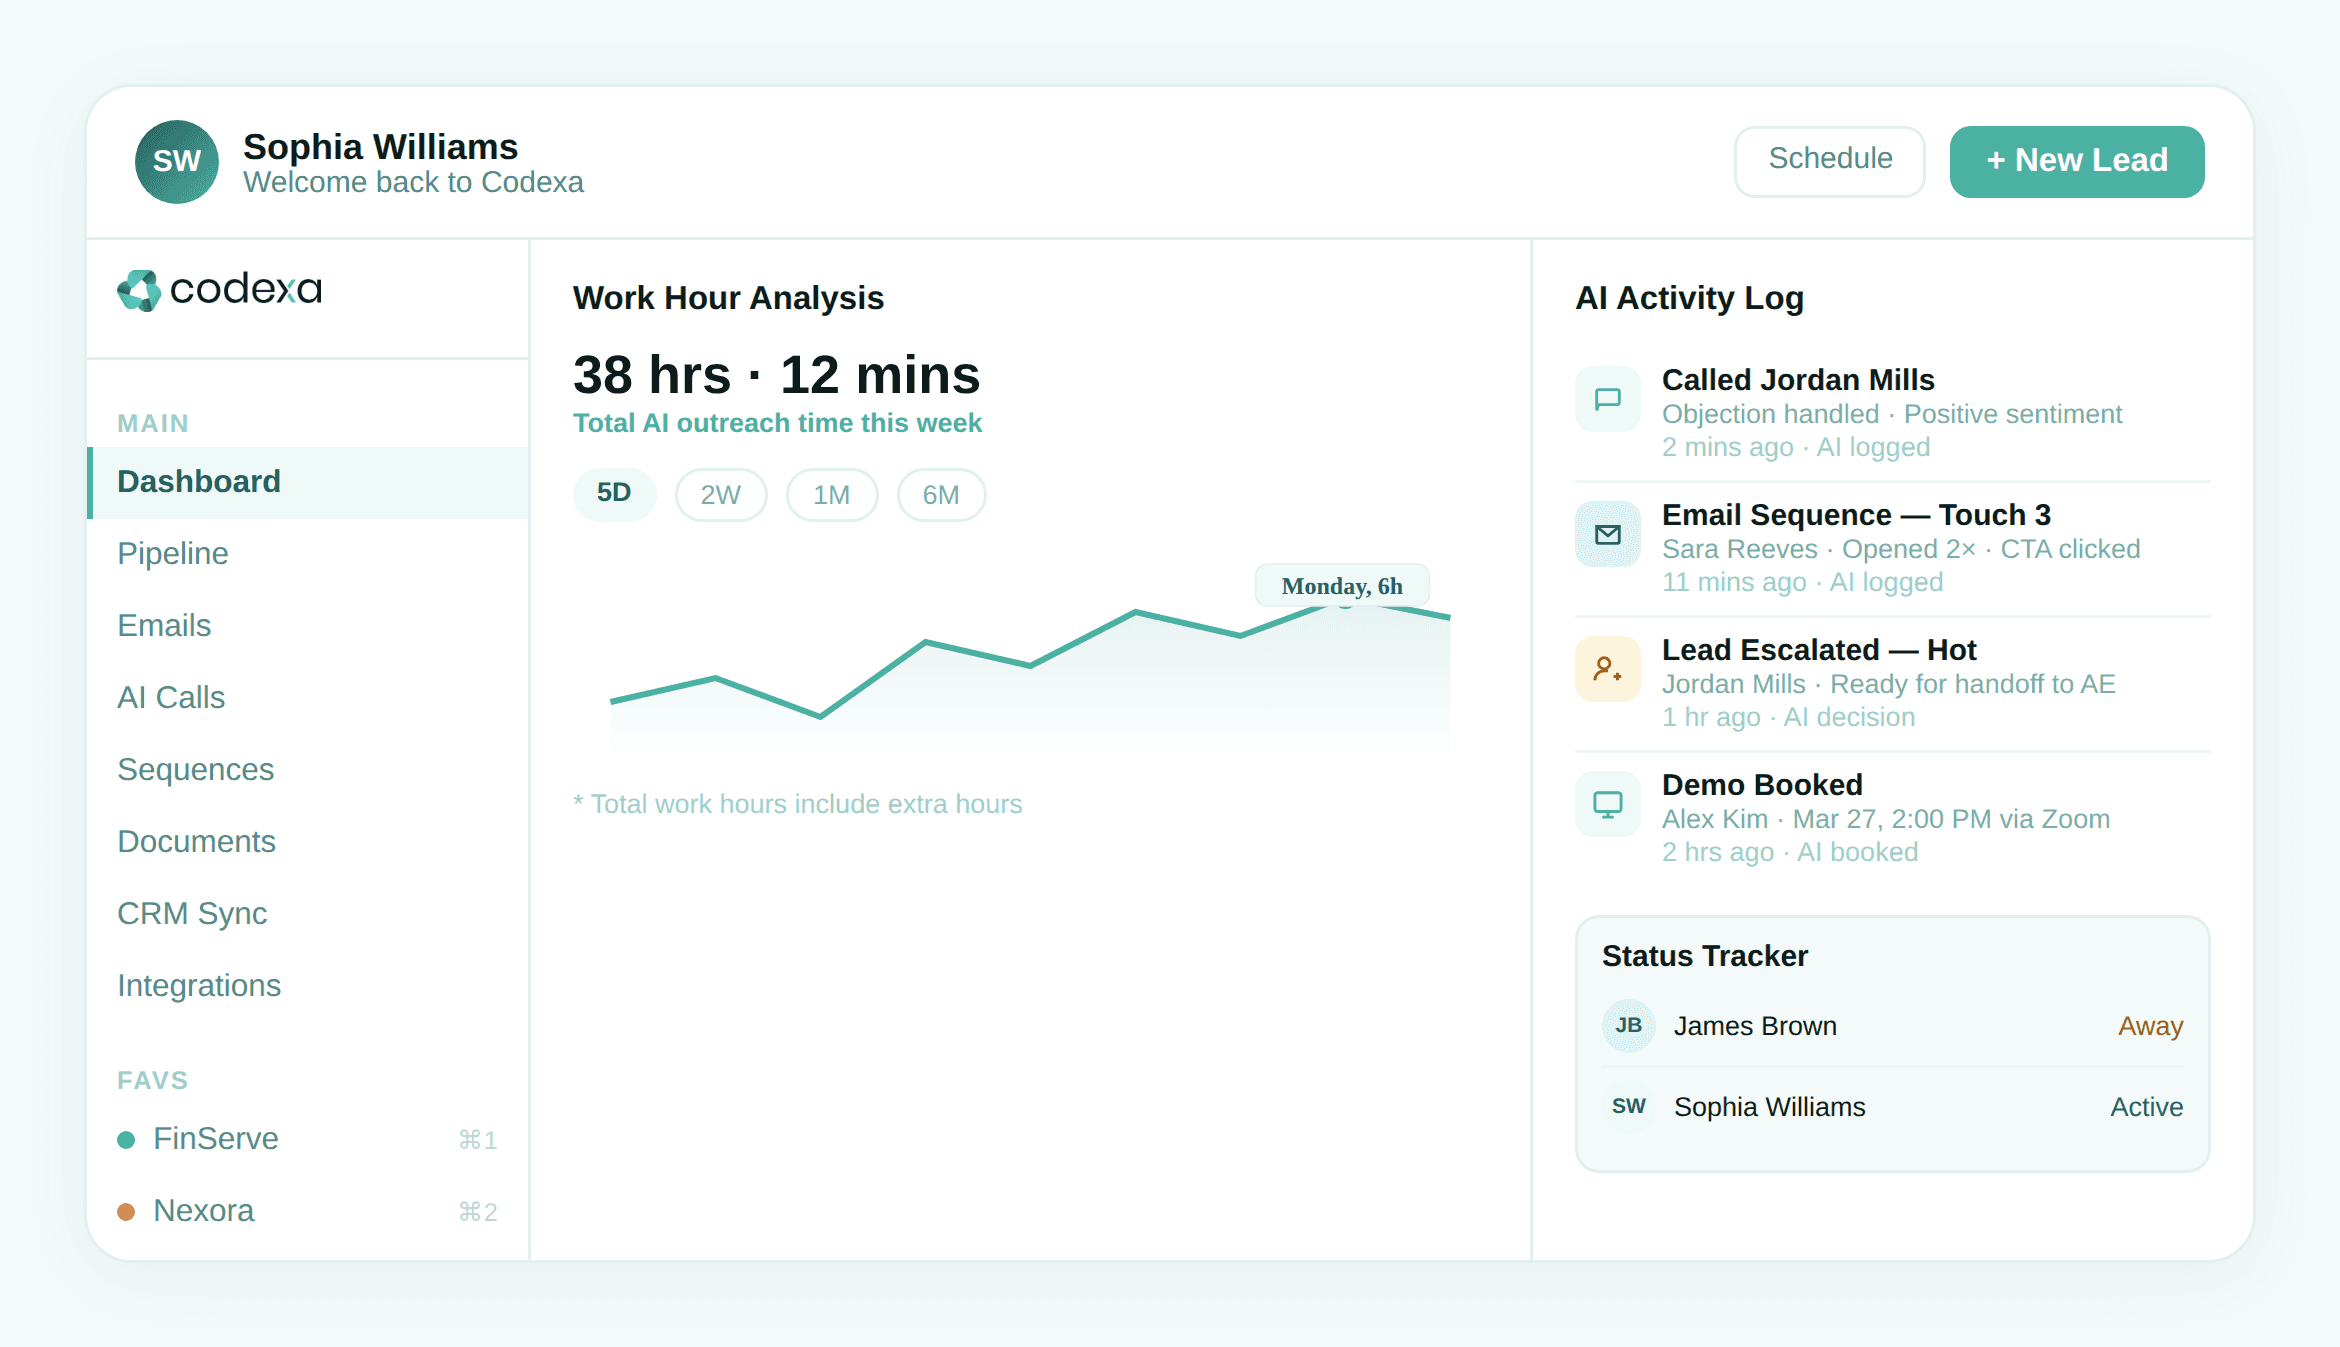Screen dimensions: 2340x1347
Task: Click the Schedule button
Action: point(1829,160)
